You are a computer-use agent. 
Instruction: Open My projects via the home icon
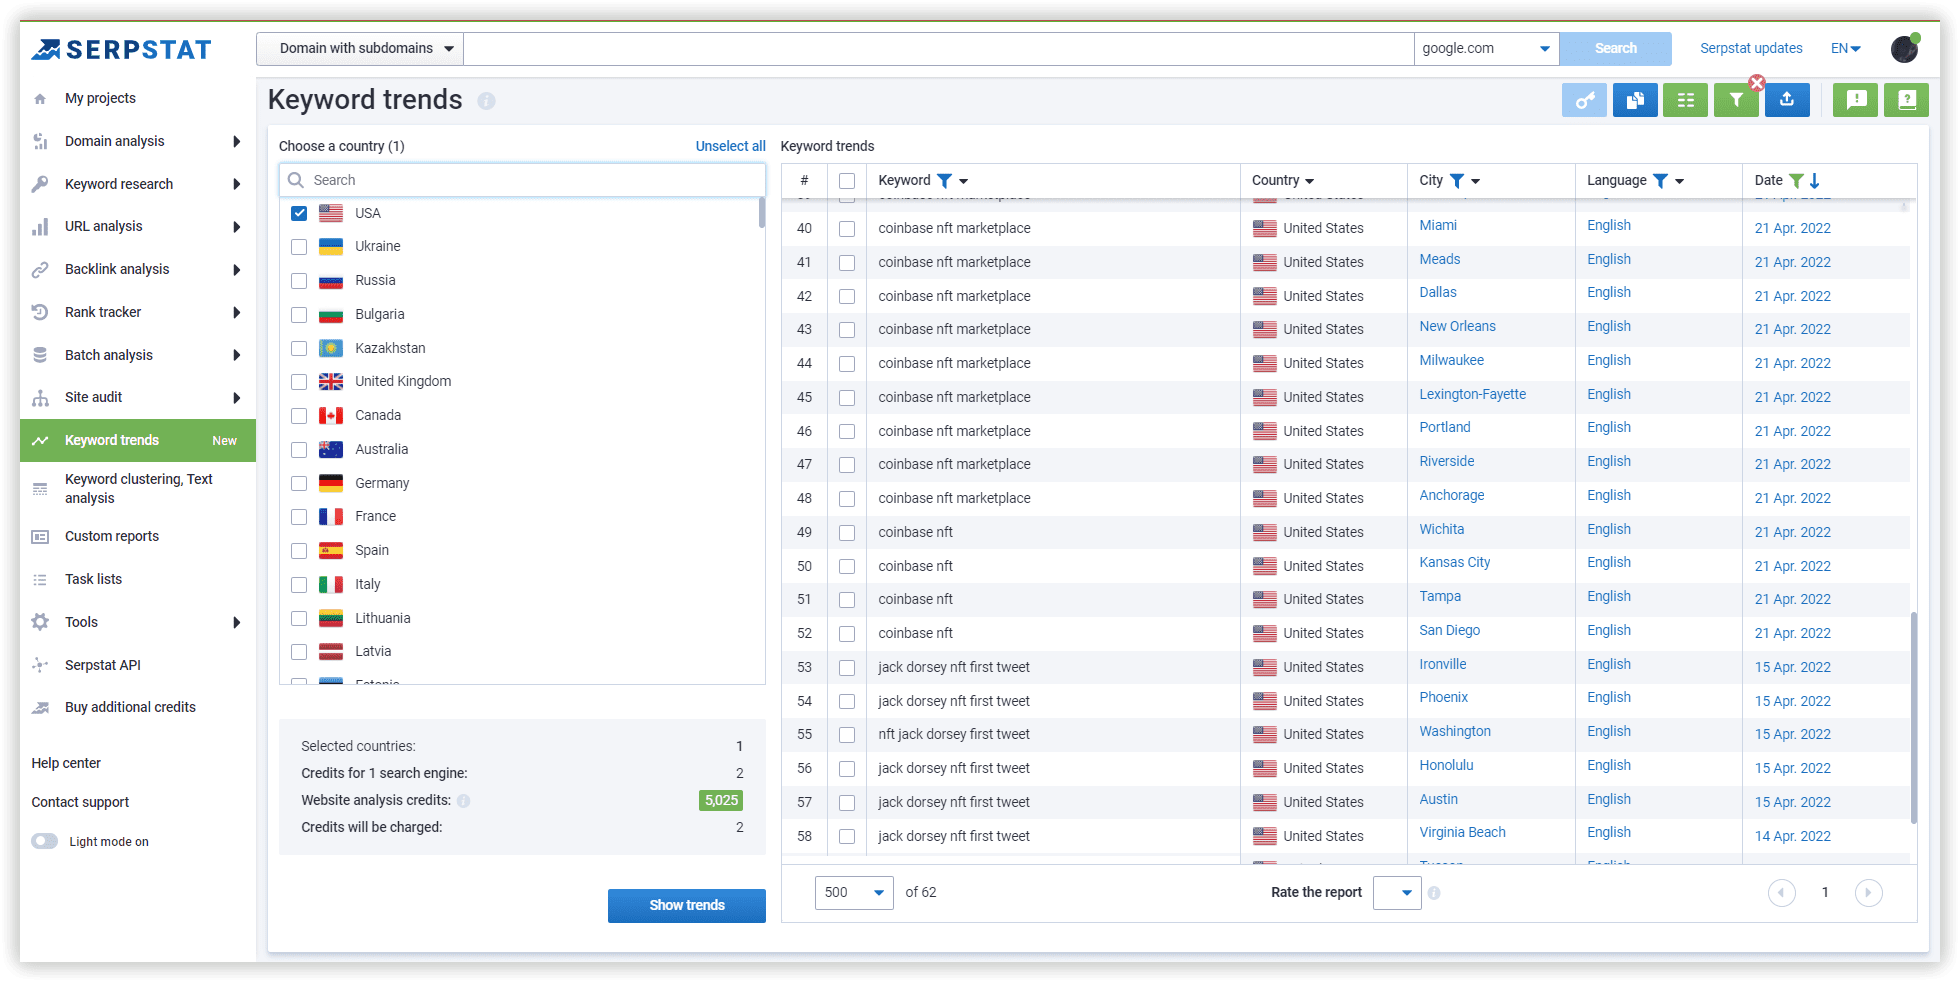40,99
